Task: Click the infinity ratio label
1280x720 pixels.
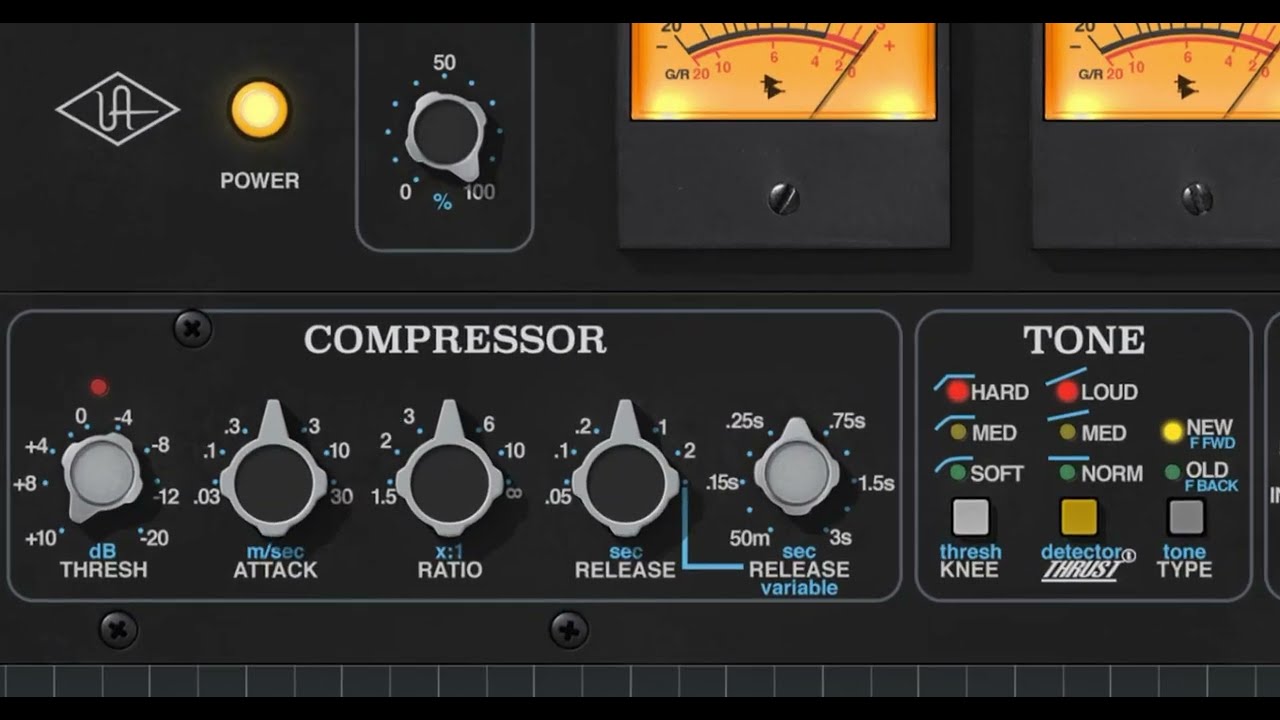Action: [x=514, y=491]
